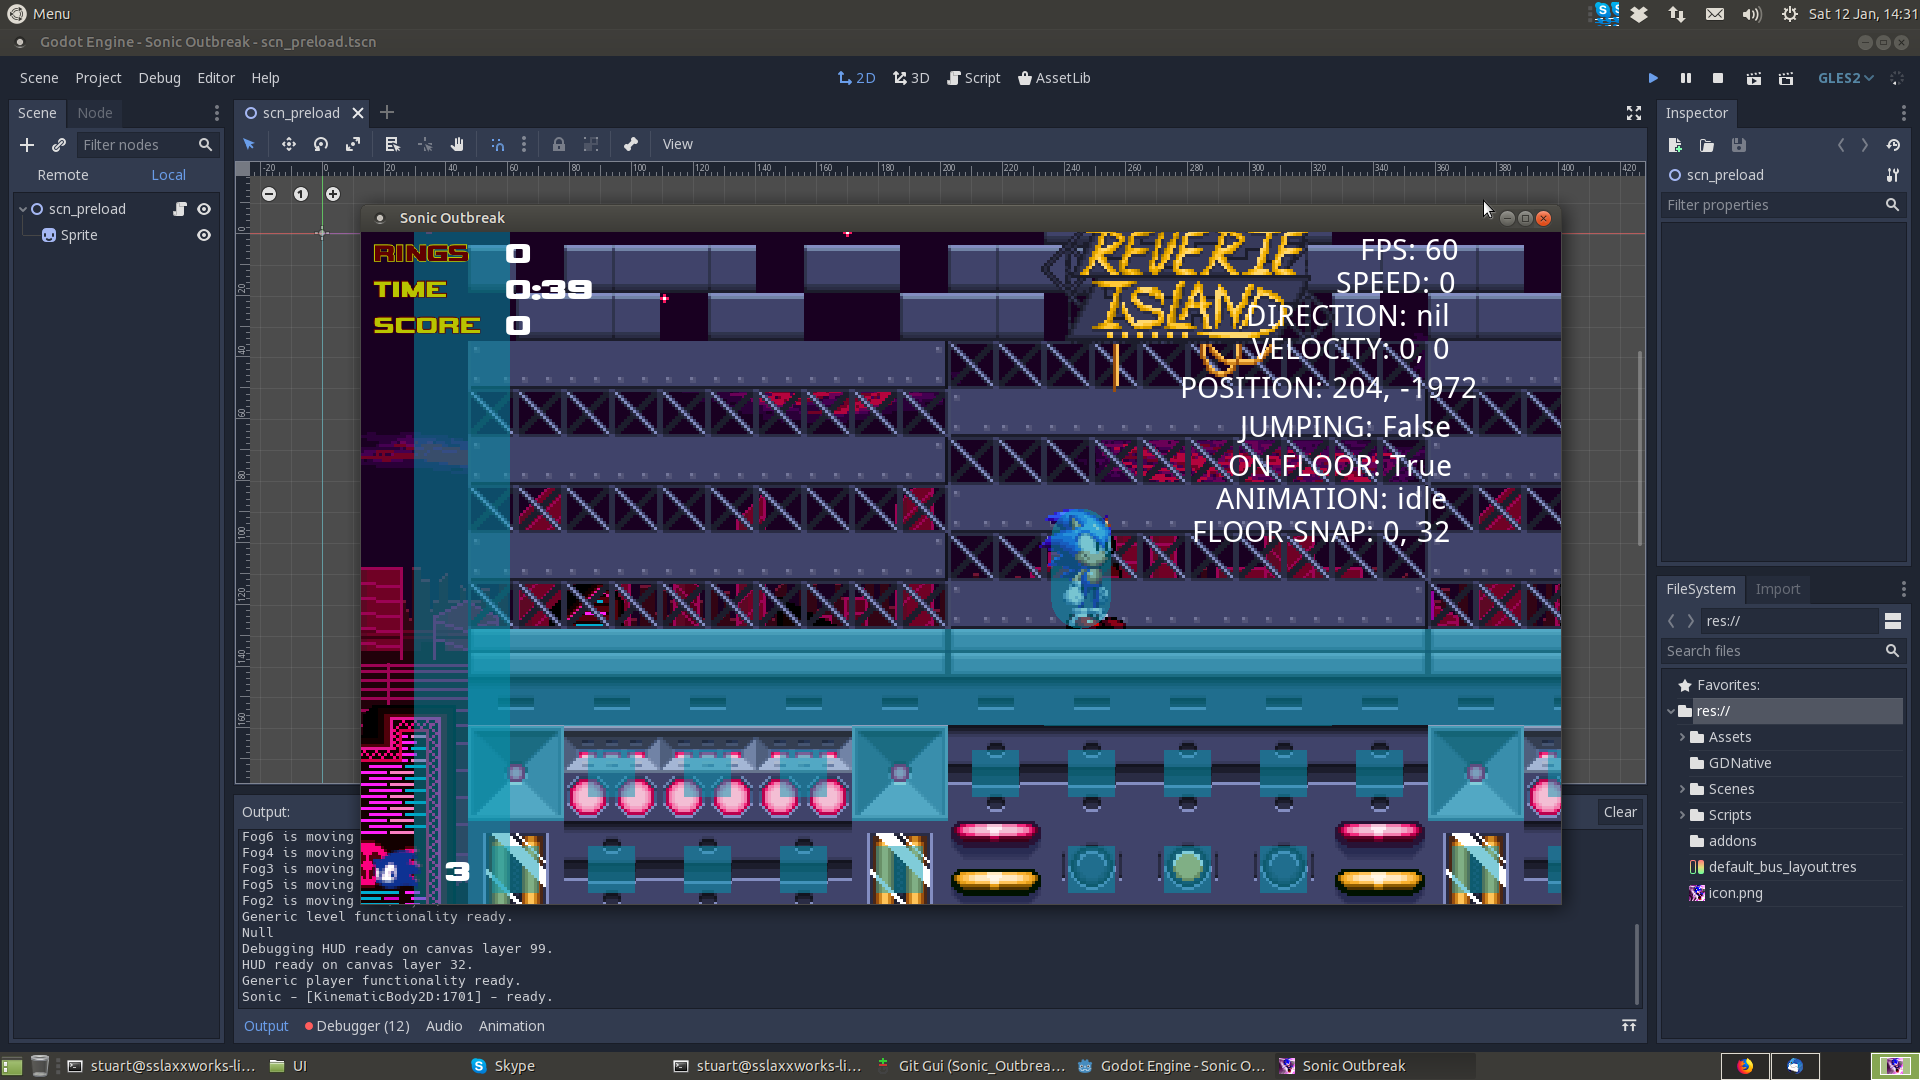Clear the Output log

1620,812
